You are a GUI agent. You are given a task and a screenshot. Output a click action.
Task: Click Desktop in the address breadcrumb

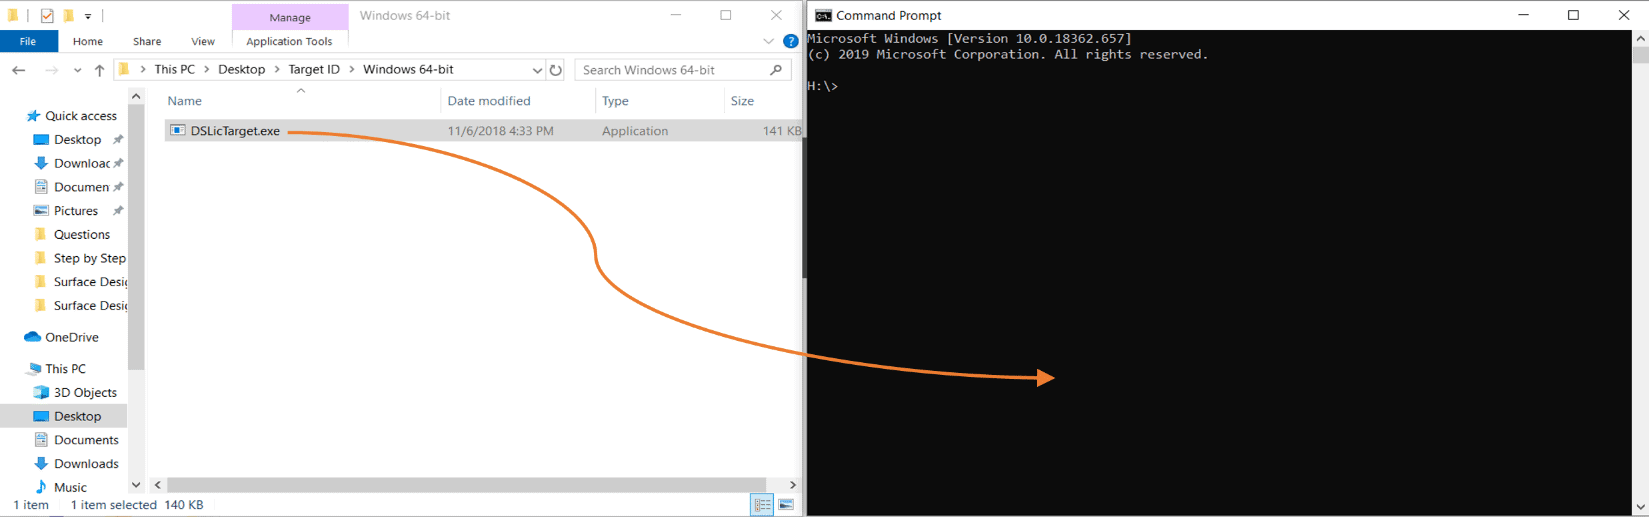pos(242,69)
